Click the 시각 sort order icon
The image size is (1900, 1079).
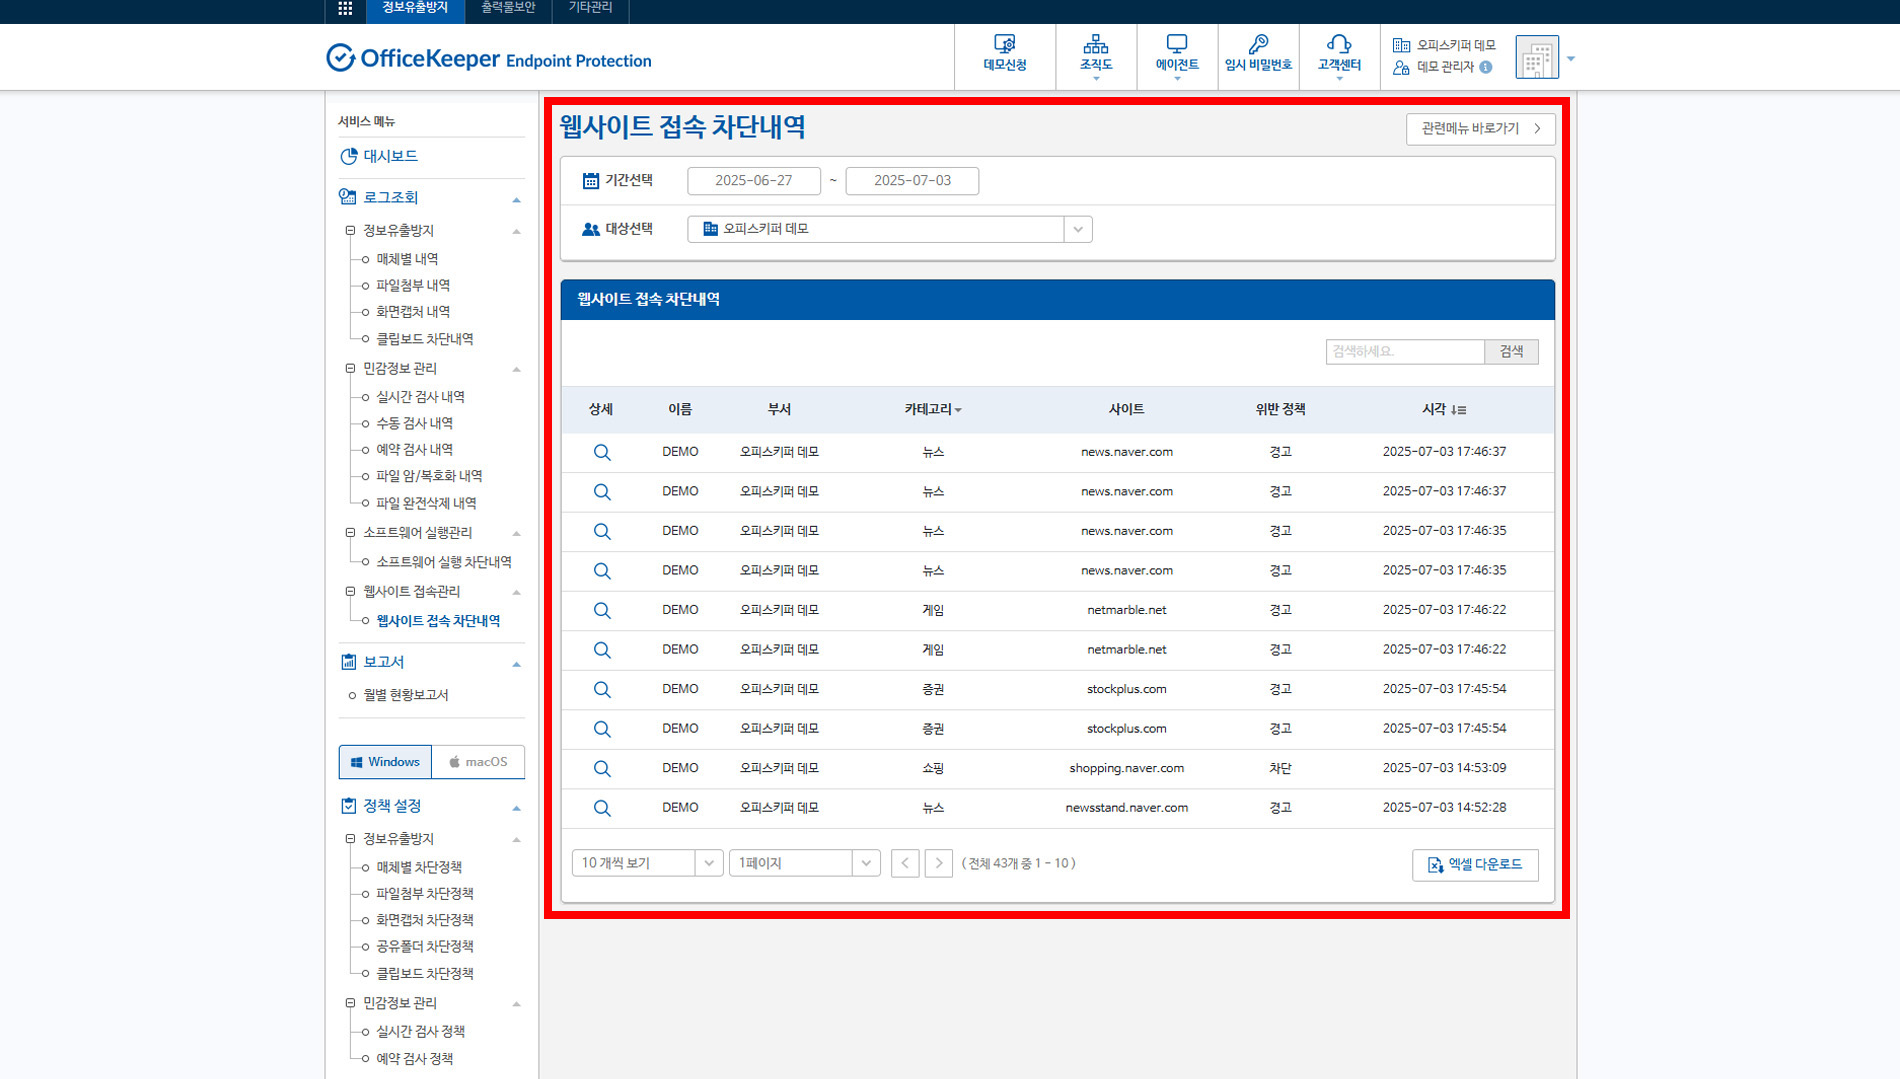tap(1458, 410)
